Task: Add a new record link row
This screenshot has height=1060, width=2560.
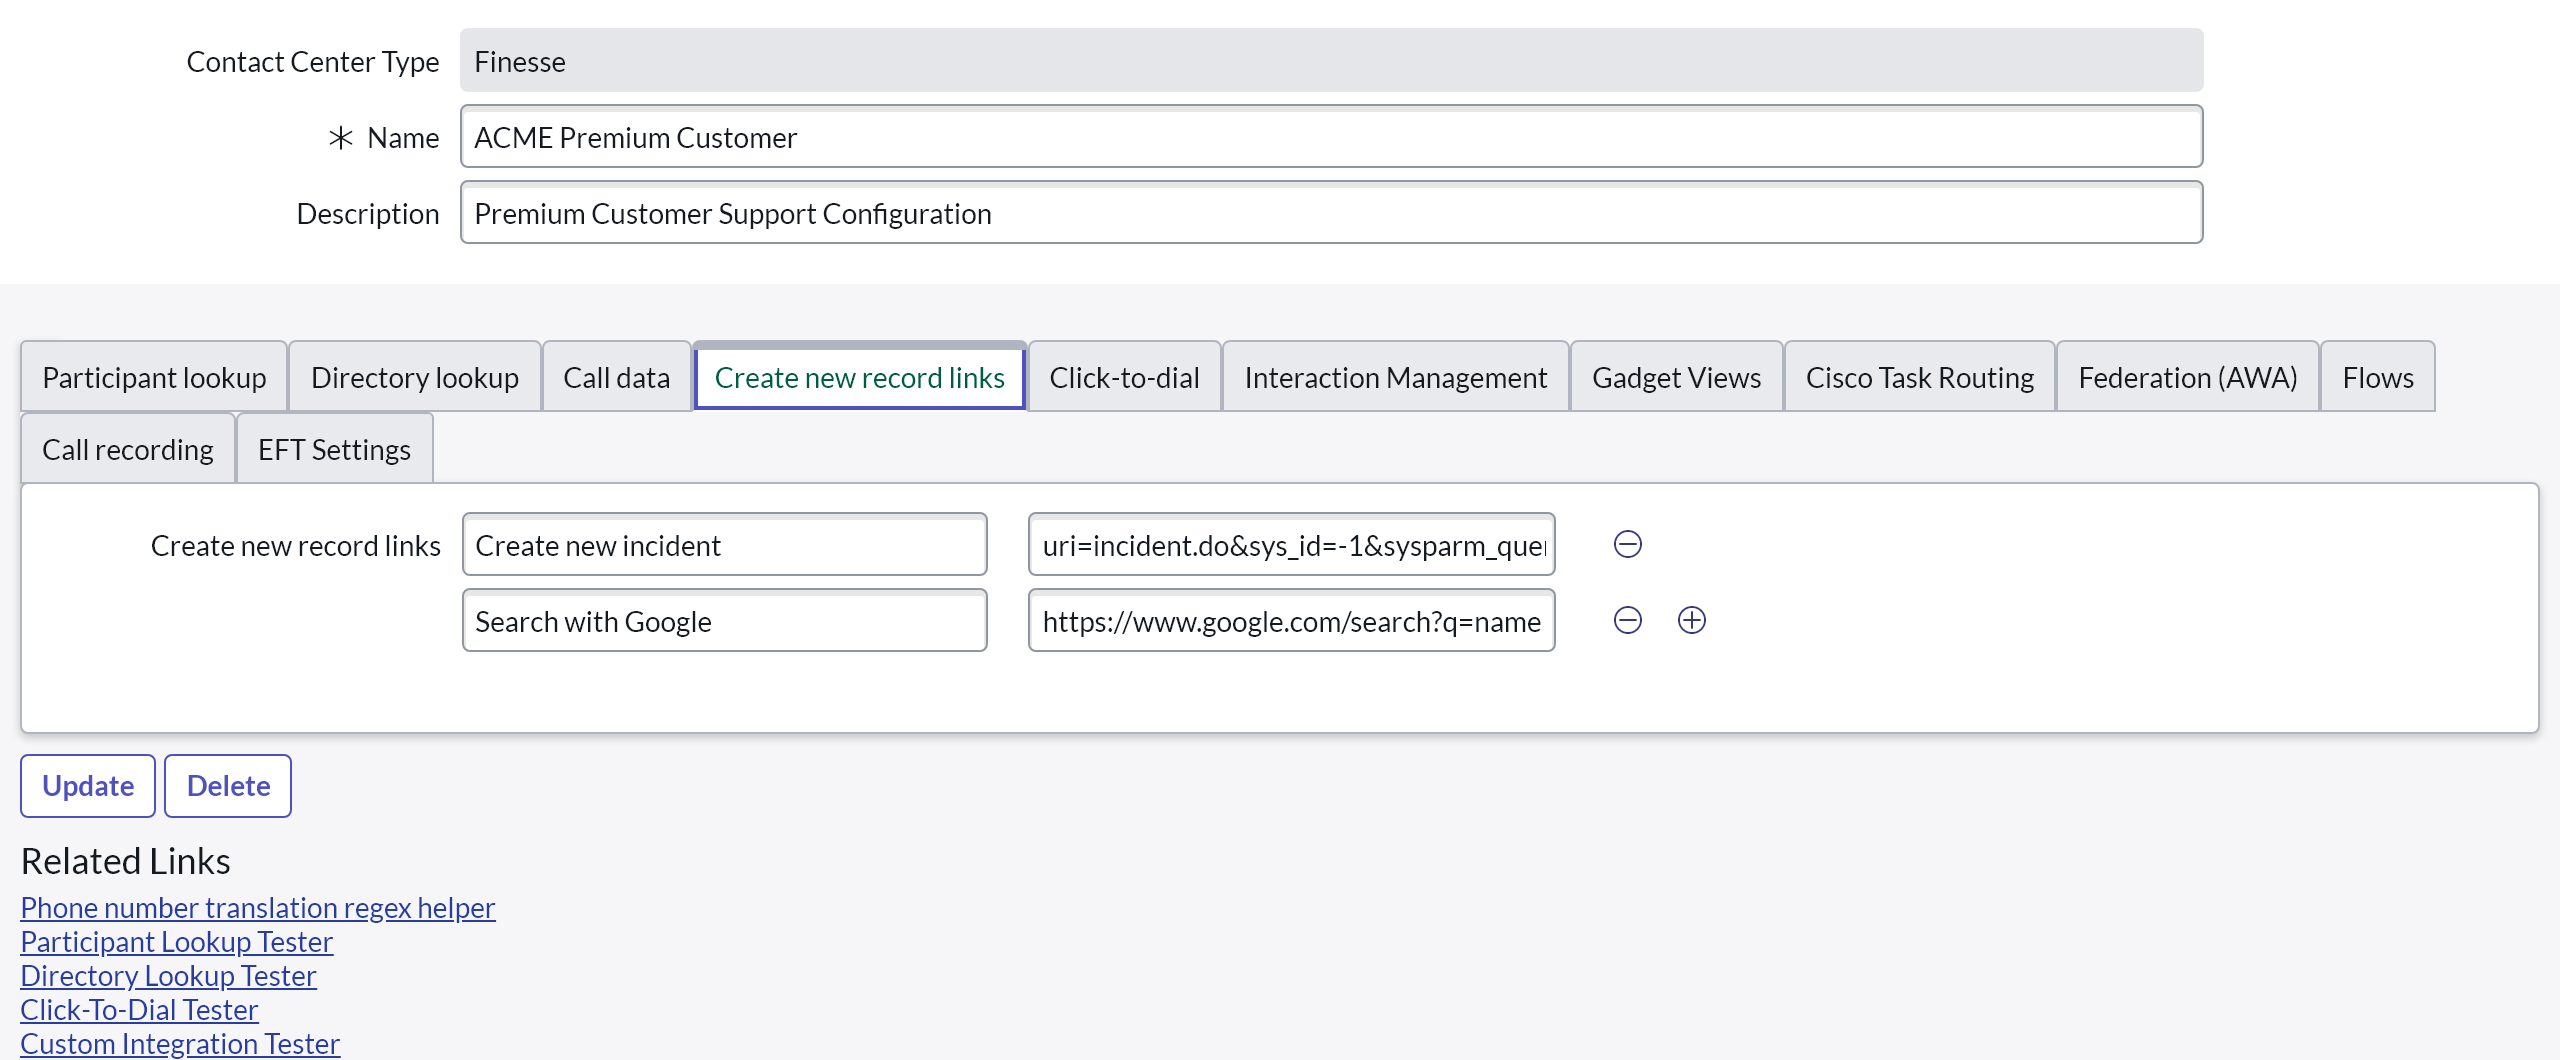Action: coord(1691,620)
